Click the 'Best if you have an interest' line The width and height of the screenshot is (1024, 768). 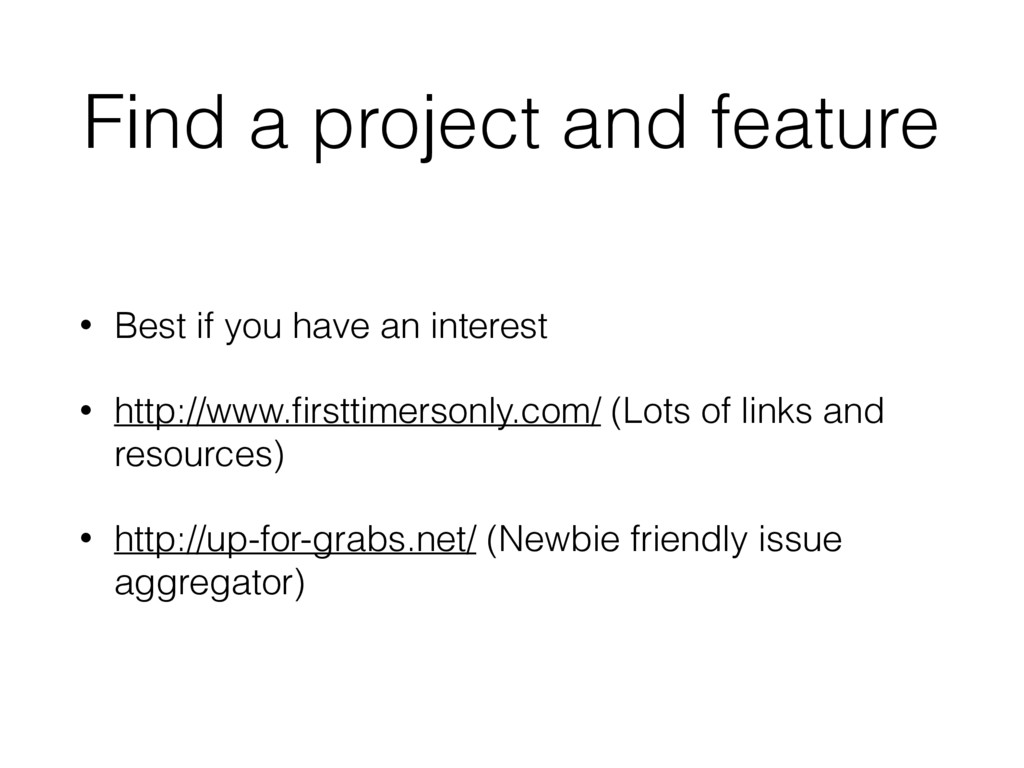330,326
